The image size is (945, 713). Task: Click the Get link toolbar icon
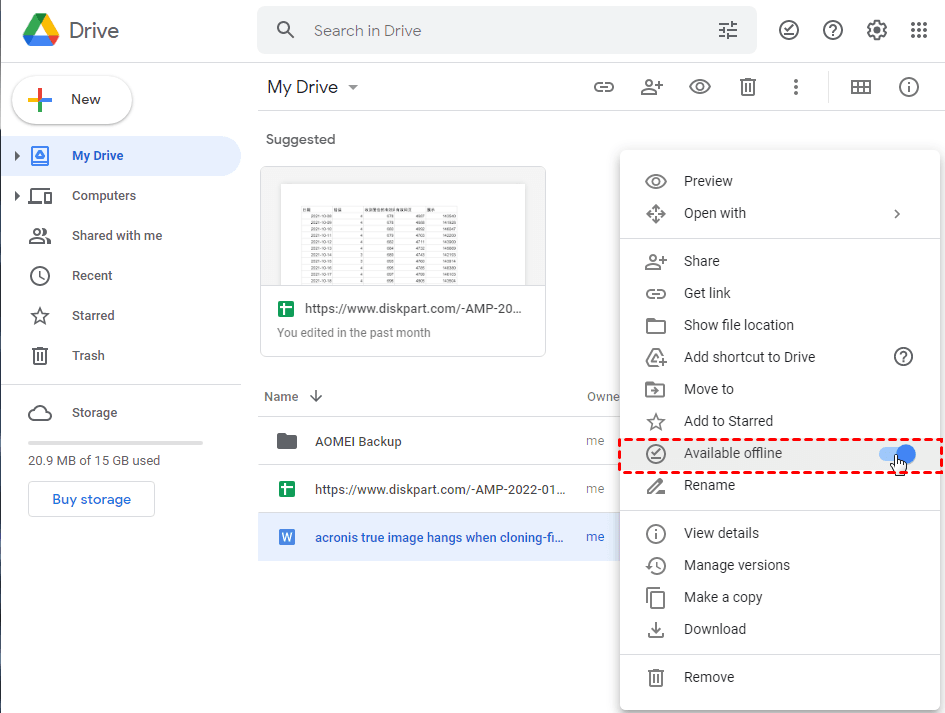(x=604, y=87)
